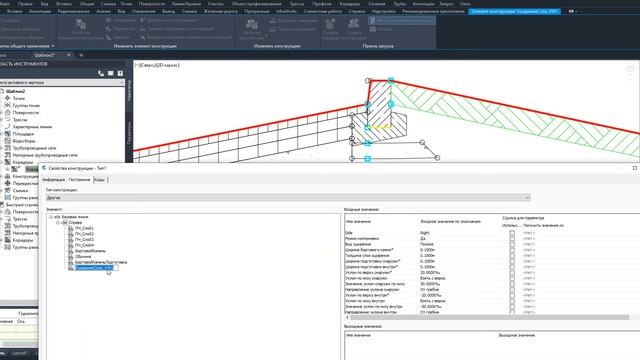
Task: Switch to the Информация tab in the dialog
Action: [53, 180]
